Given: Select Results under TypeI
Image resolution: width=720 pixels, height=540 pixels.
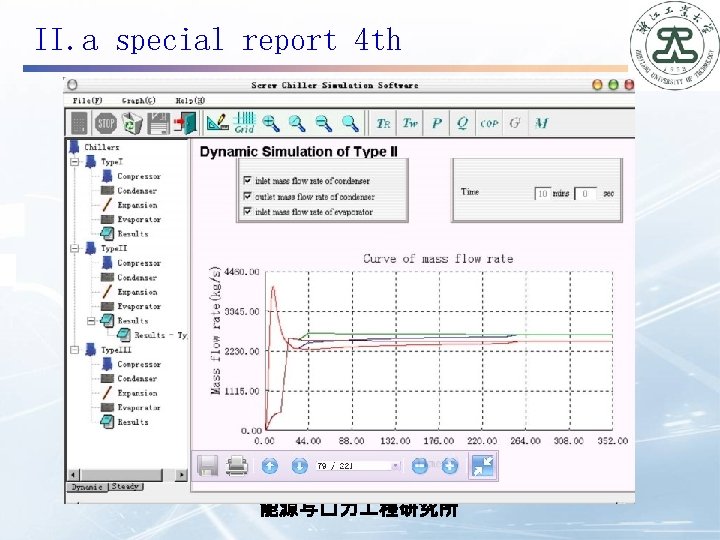Looking at the screenshot, I should (x=133, y=233).
